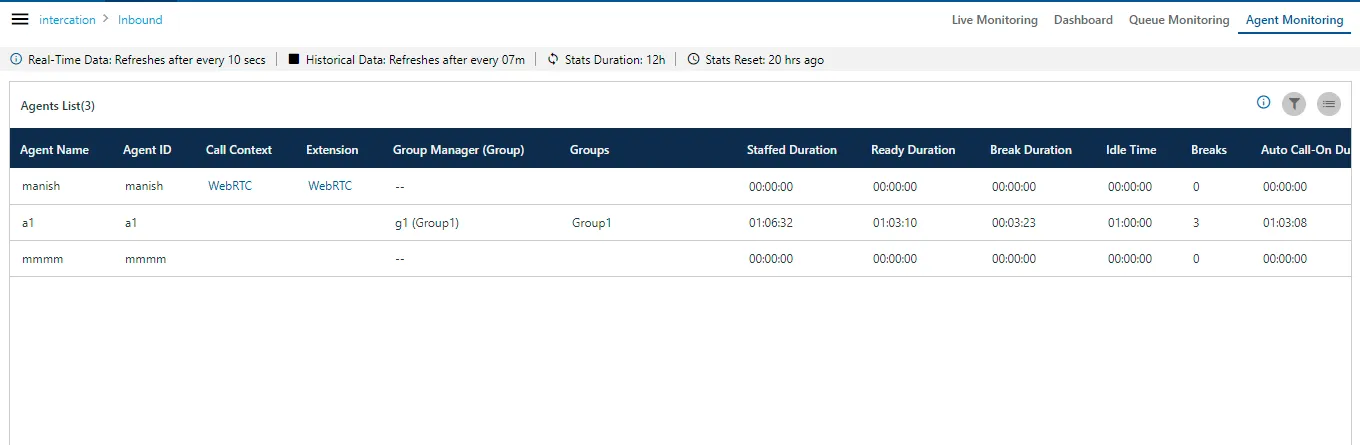Click the Auto Call-On column header
This screenshot has height=445, width=1360.
[1307, 150]
